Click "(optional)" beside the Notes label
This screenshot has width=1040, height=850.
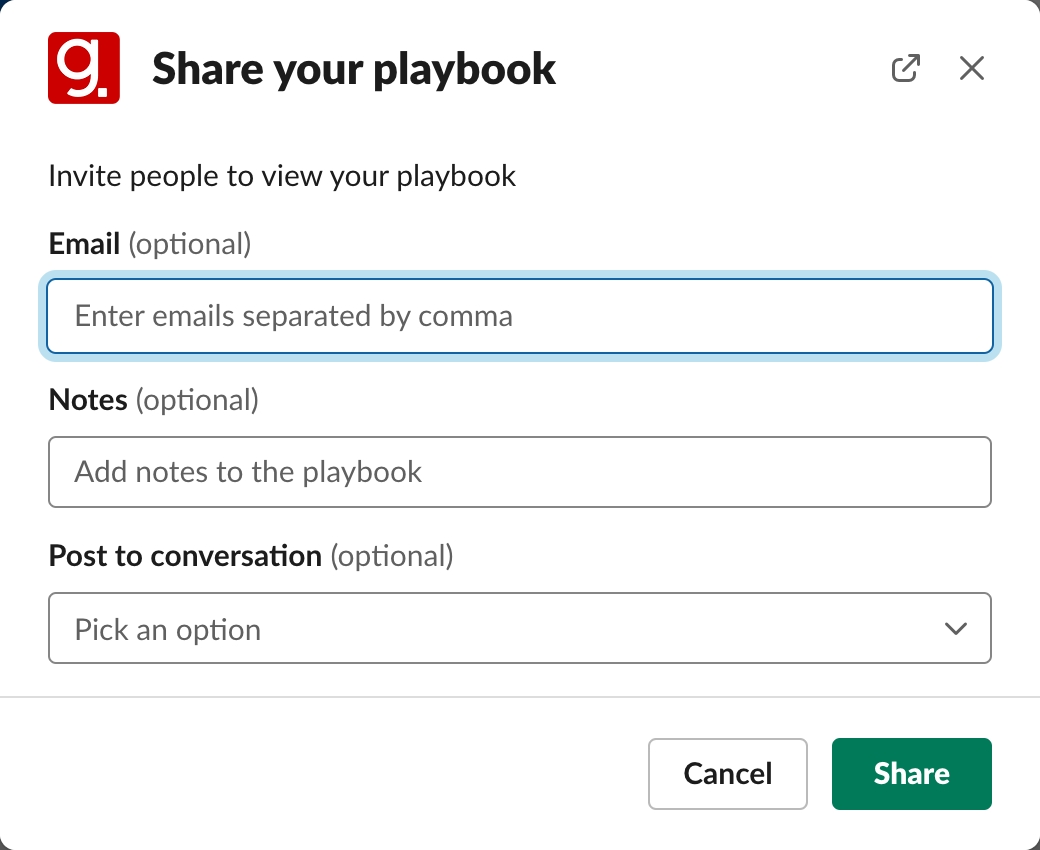tap(197, 400)
